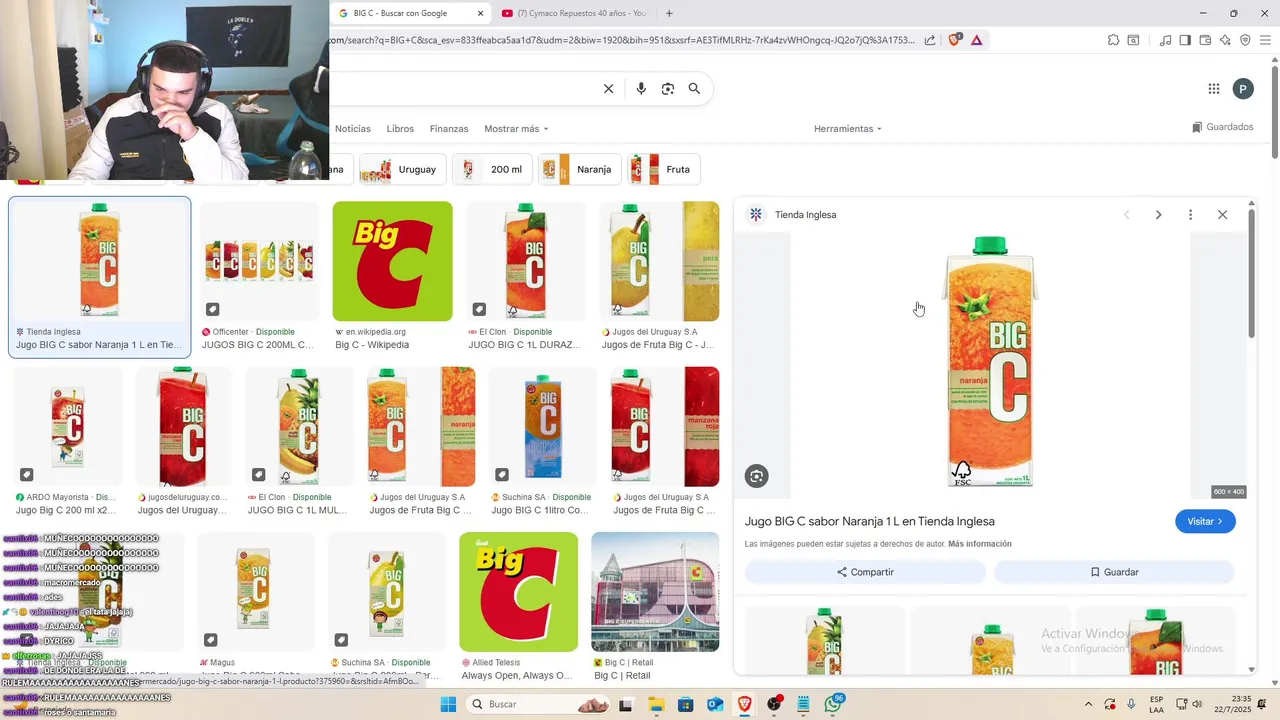Click the browser page vertical scrollbar

tap(1275, 110)
